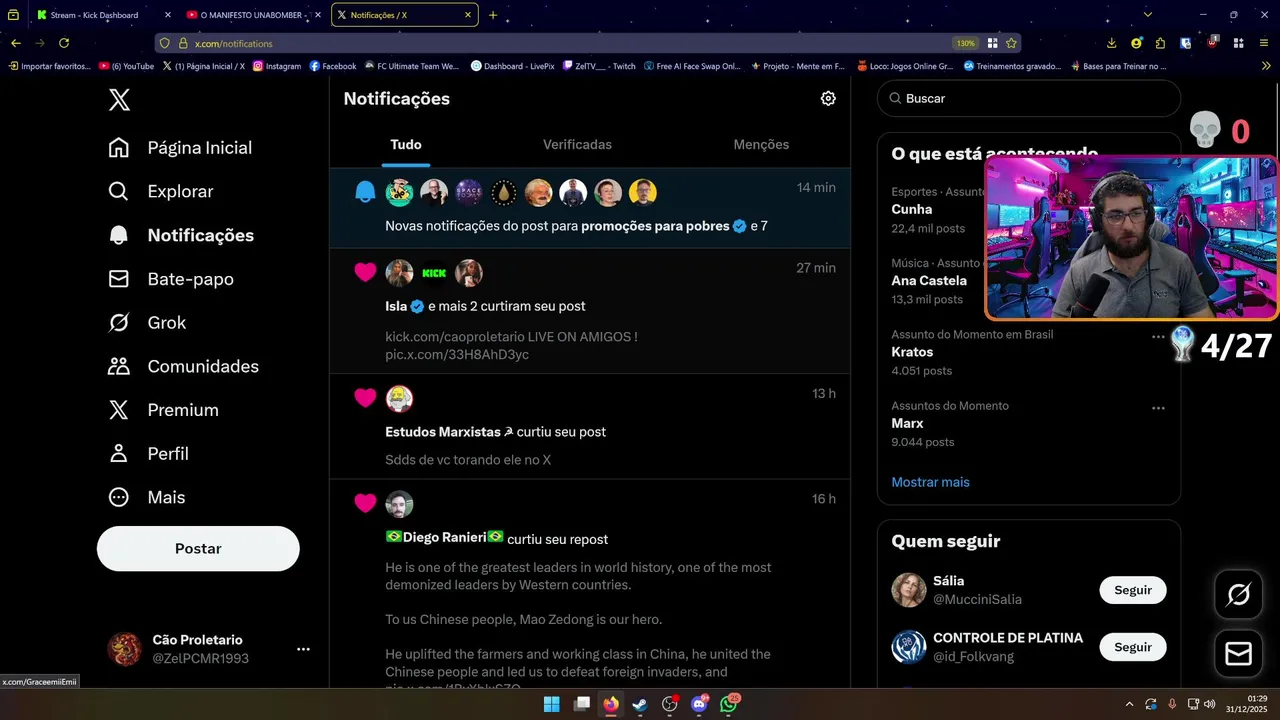Open Premium in the sidebar
Viewport: 1280px width, 720px height.
point(163,410)
